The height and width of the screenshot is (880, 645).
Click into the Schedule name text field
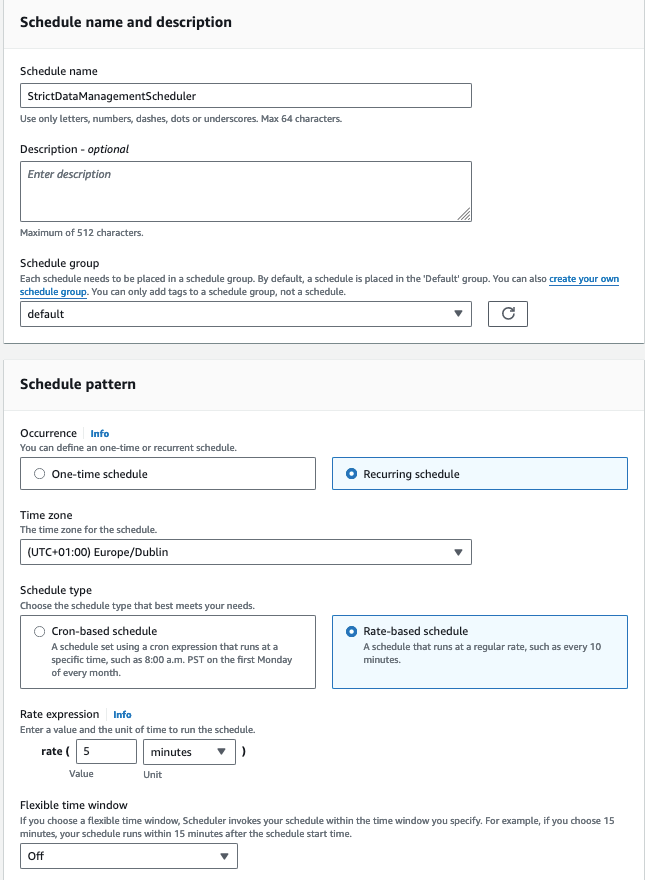[x=245, y=96]
